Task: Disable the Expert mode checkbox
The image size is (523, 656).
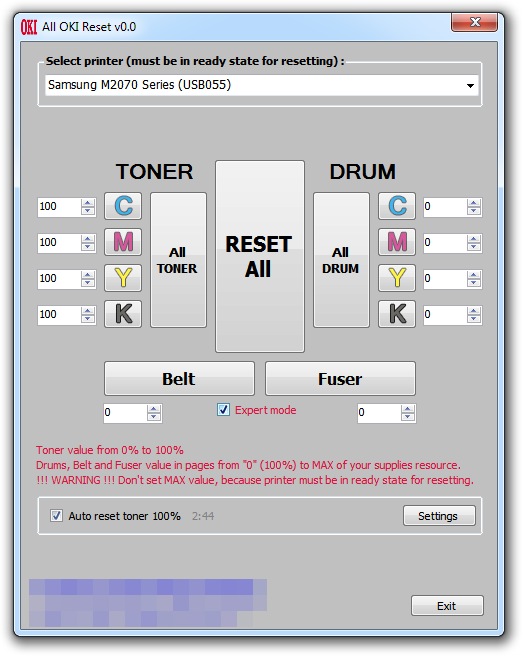Action: [x=223, y=410]
